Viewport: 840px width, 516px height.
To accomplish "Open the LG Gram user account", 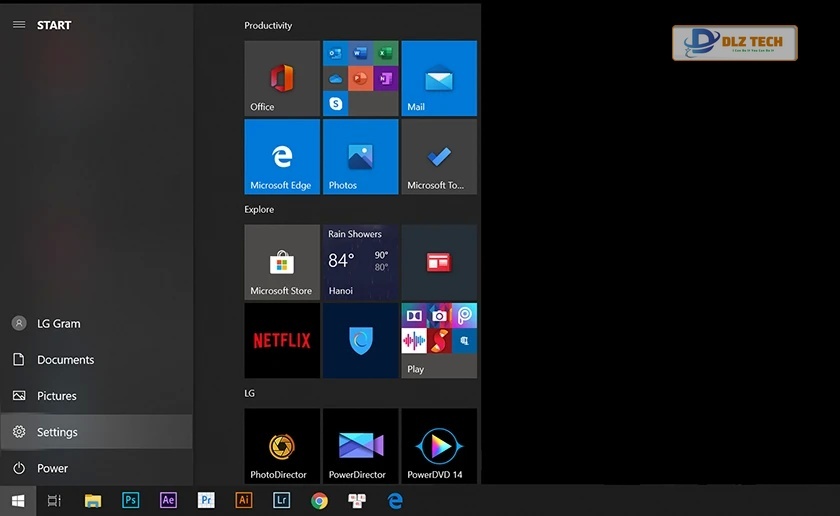I will pyautogui.click(x=96, y=323).
